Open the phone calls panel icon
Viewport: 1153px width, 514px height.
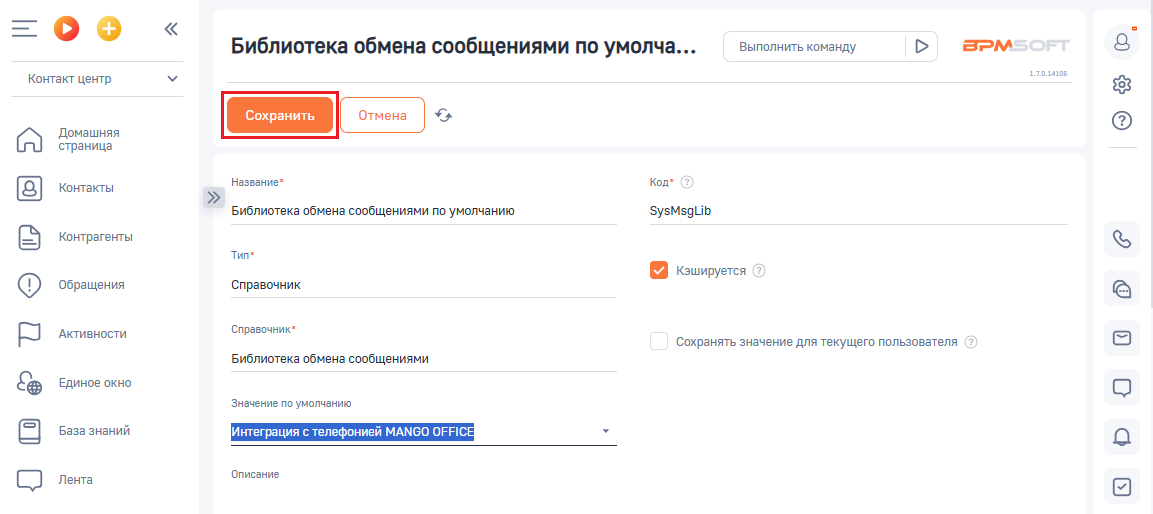pos(1121,239)
